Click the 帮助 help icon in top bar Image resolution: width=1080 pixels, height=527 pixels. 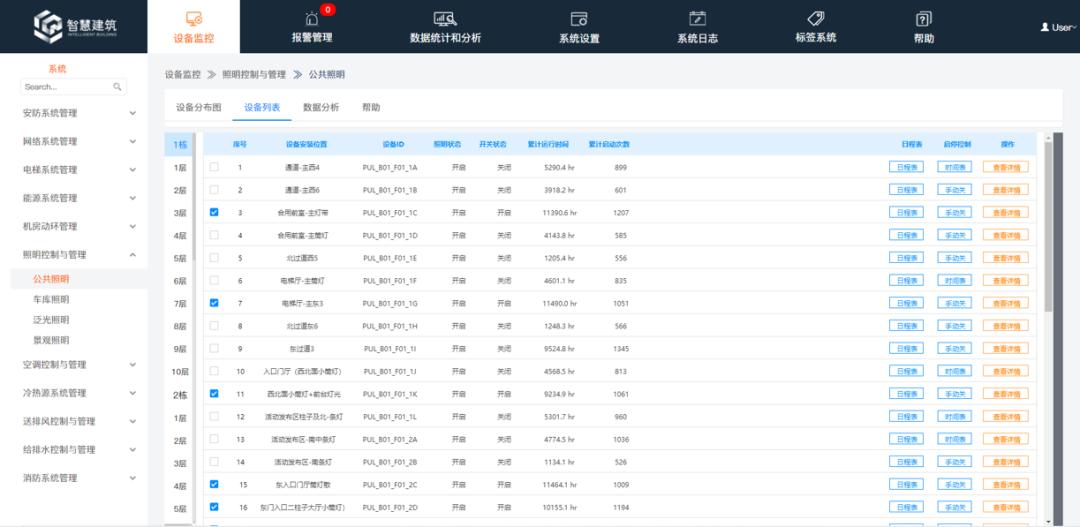(x=923, y=19)
